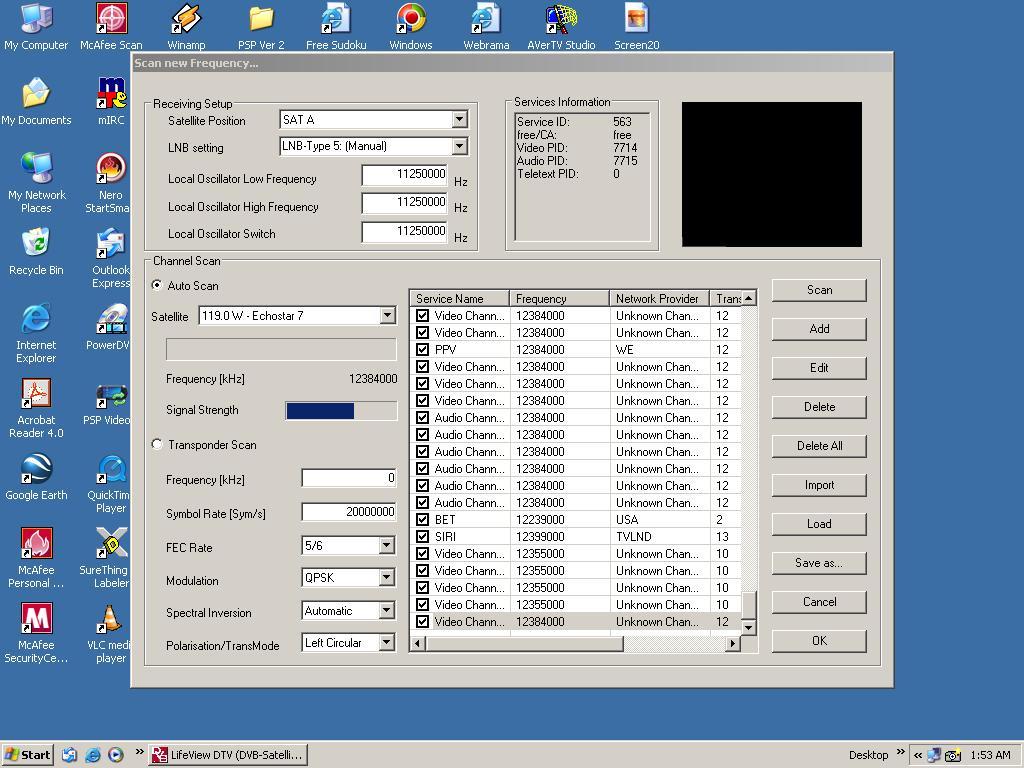Confirm with the OK button
This screenshot has width=1024, height=768.
[x=819, y=641]
